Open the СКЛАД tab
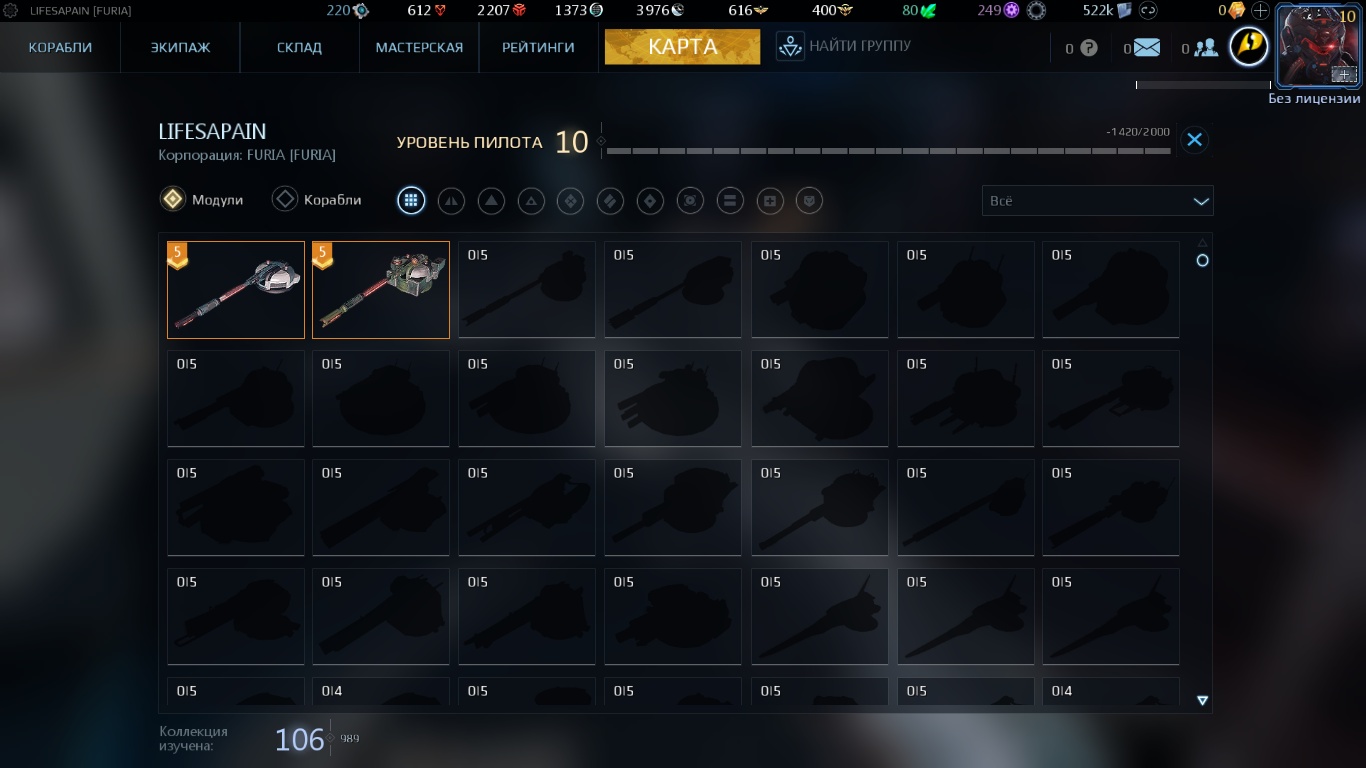The image size is (1366, 768). 300,47
